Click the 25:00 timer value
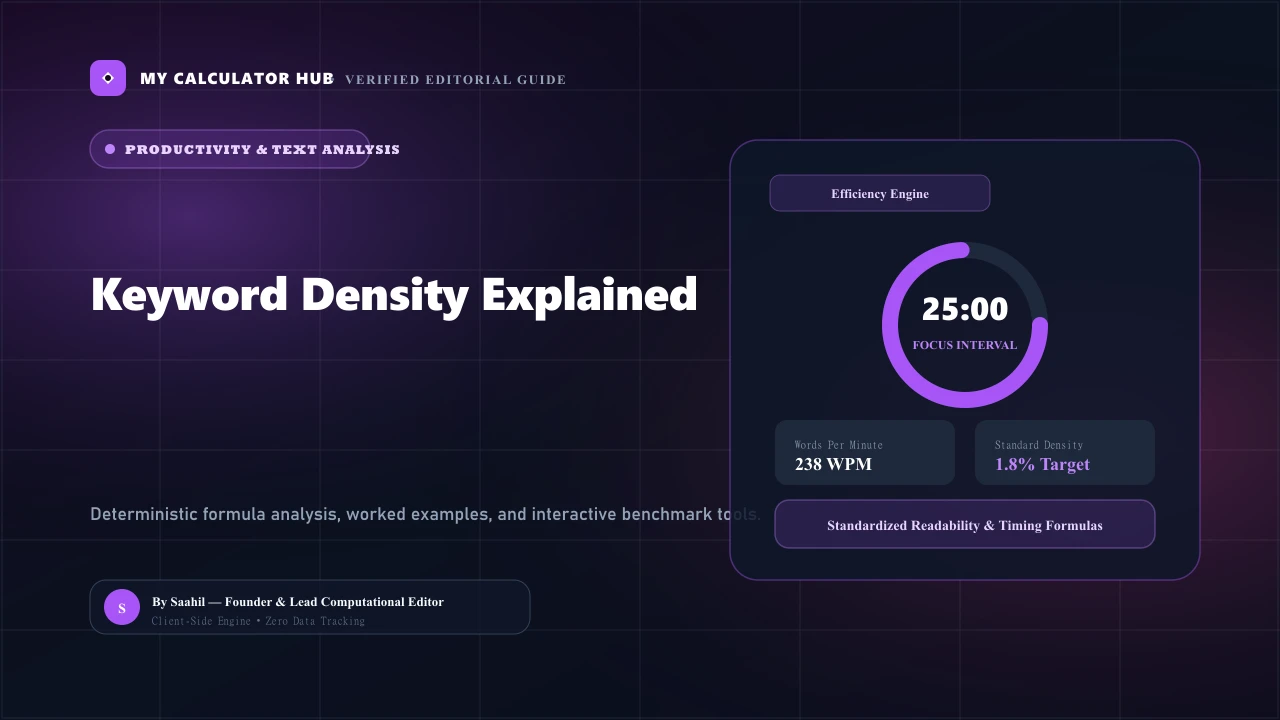The image size is (1280, 720). [965, 310]
